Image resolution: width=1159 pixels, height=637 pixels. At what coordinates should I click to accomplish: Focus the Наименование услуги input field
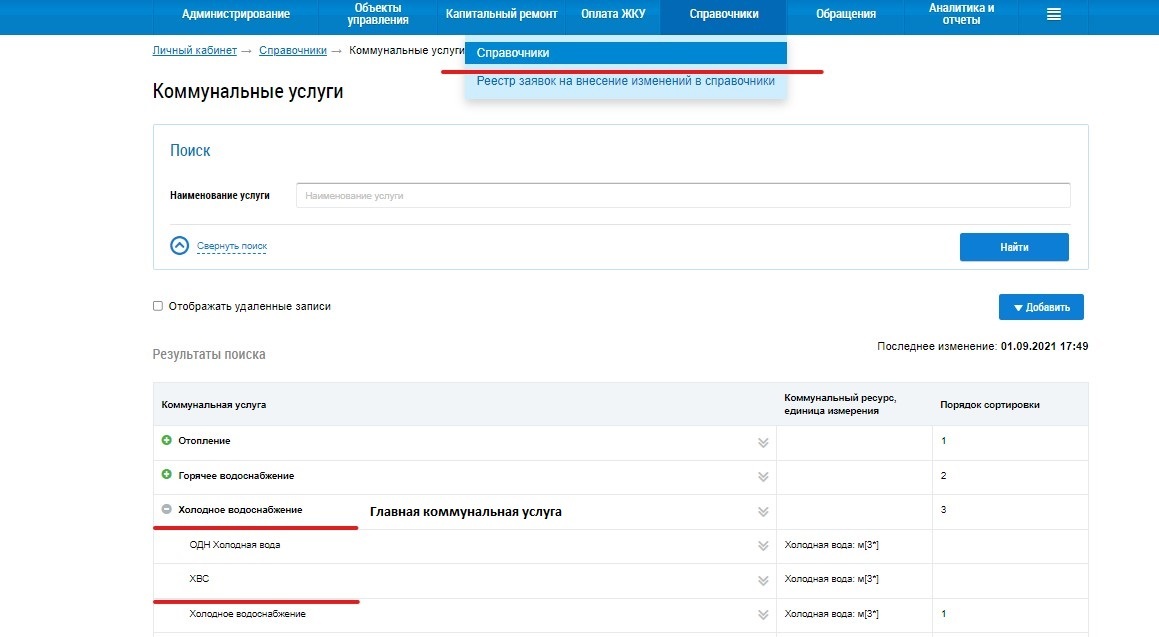683,196
